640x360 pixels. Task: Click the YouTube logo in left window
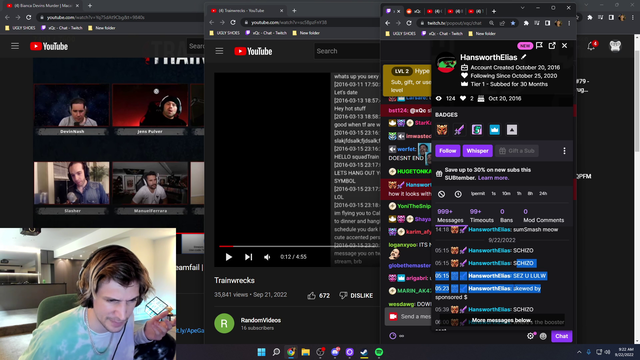[49, 46]
